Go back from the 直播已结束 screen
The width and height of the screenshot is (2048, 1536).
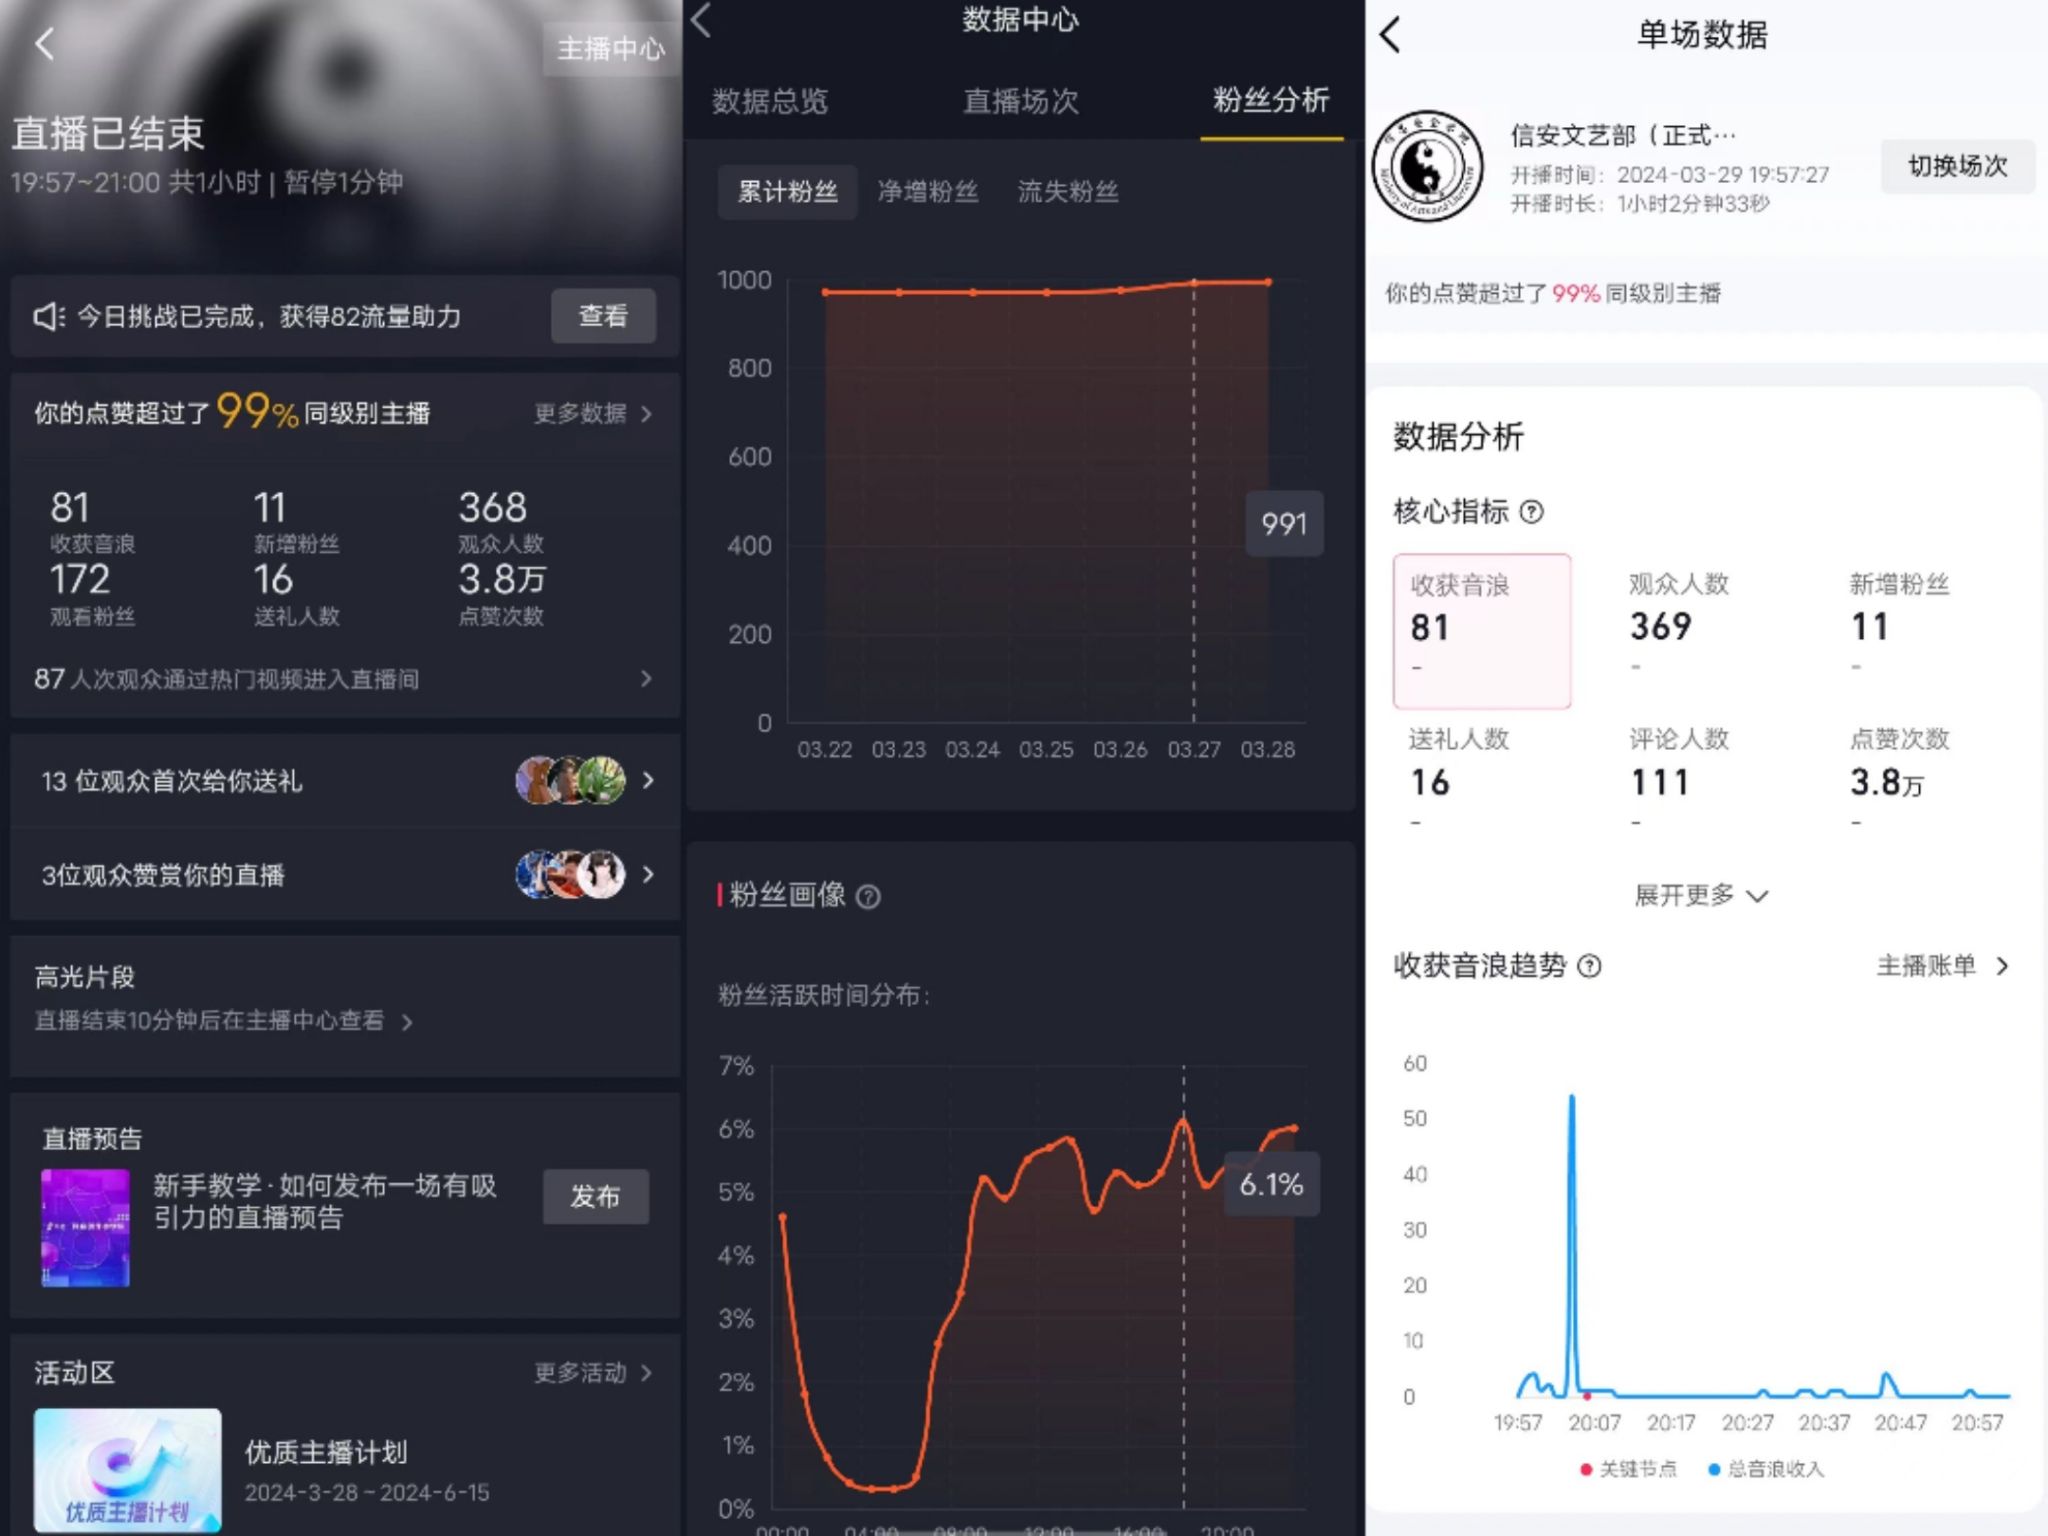coord(45,44)
